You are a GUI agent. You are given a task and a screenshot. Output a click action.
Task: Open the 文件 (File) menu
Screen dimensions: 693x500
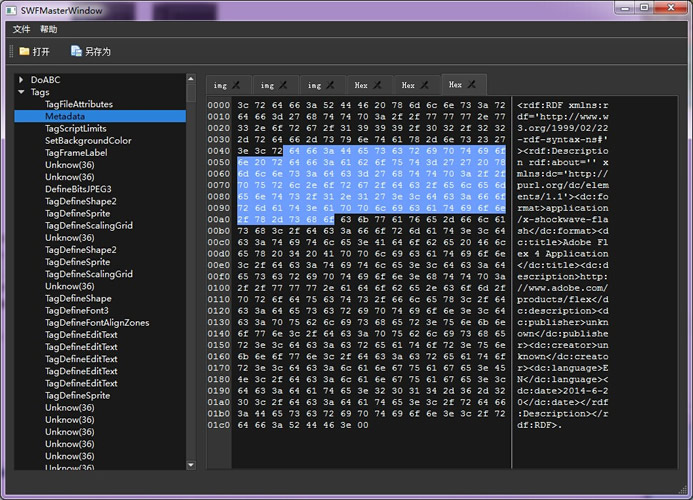(21, 29)
